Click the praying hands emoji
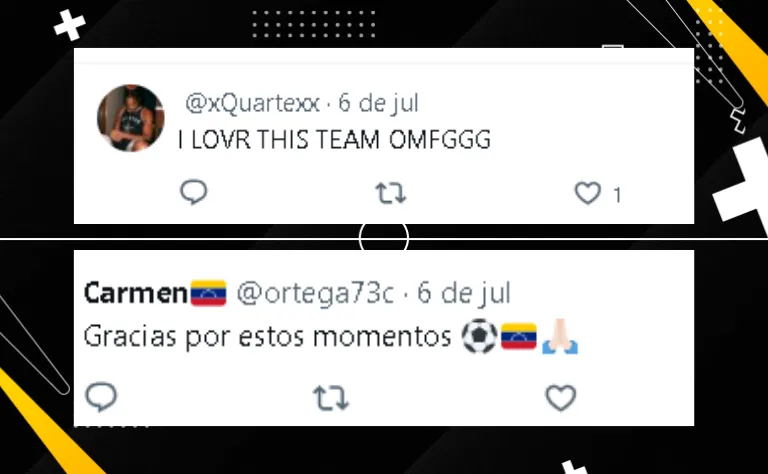 560,336
